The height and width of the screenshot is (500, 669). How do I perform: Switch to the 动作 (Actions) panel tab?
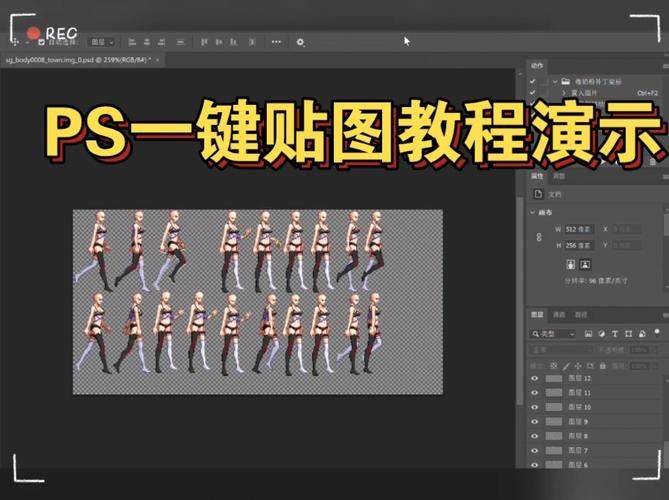pyautogui.click(x=537, y=66)
